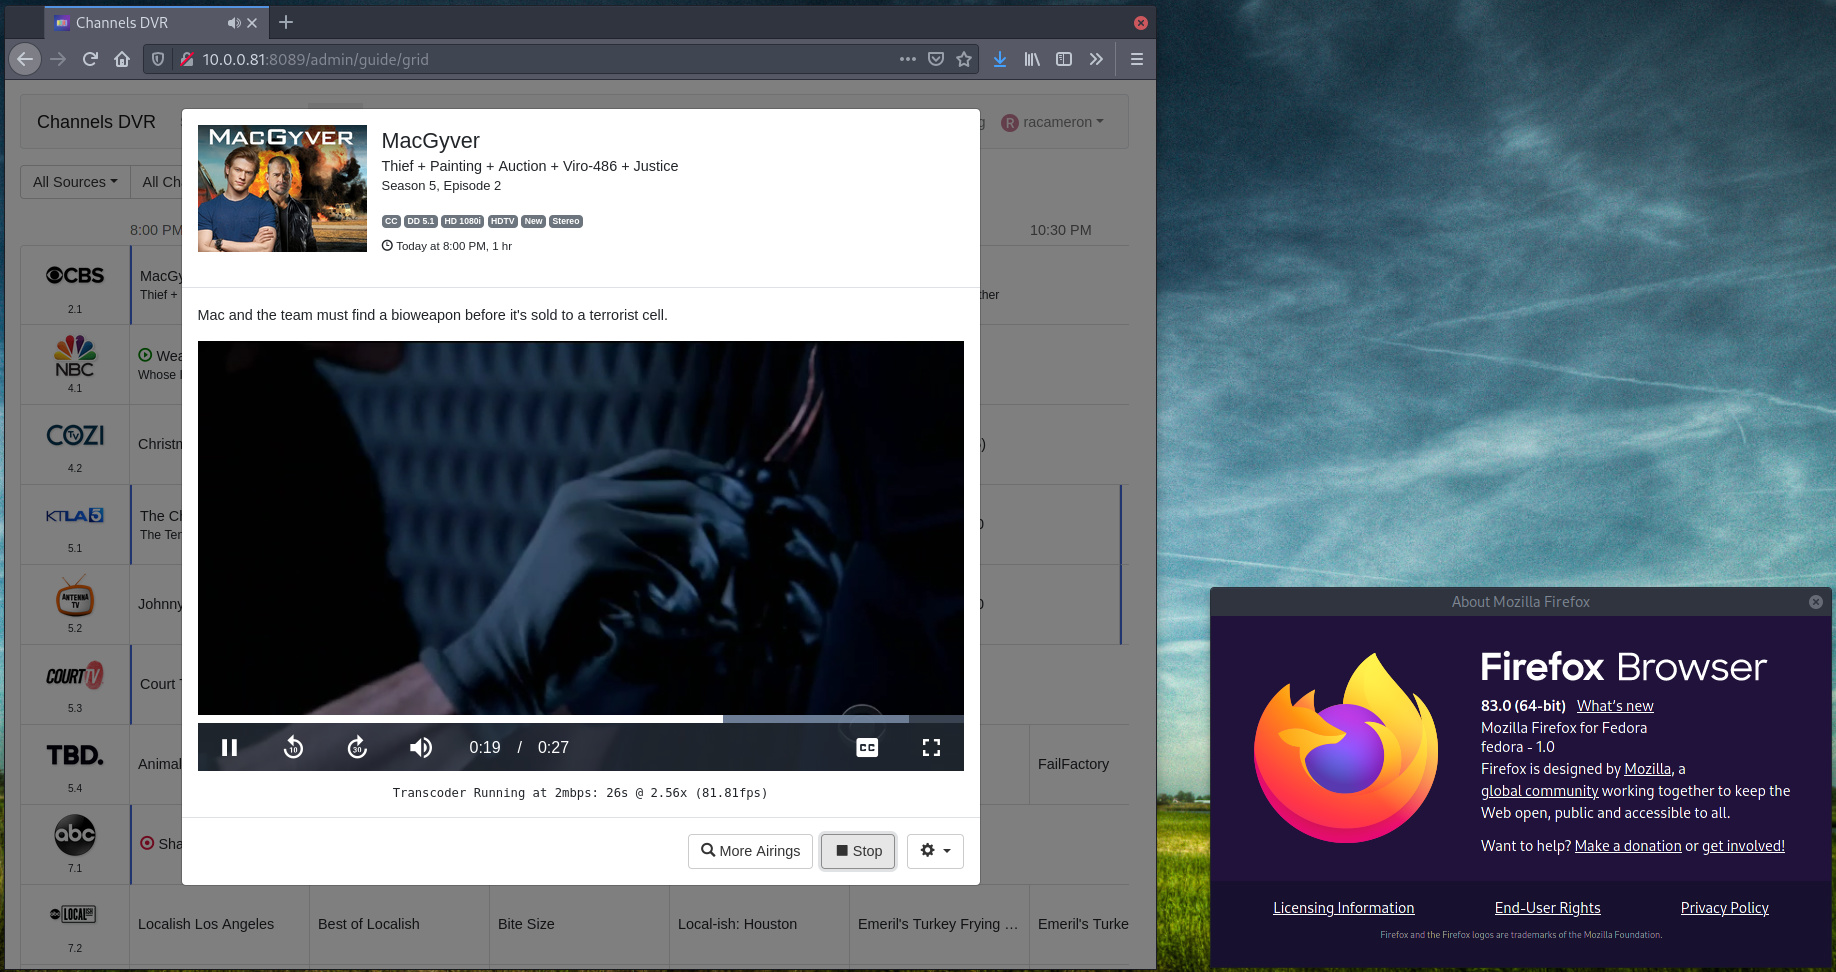Viewport: 1836px width, 972px height.
Task: Open racameron user account menu
Action: 1054,122
